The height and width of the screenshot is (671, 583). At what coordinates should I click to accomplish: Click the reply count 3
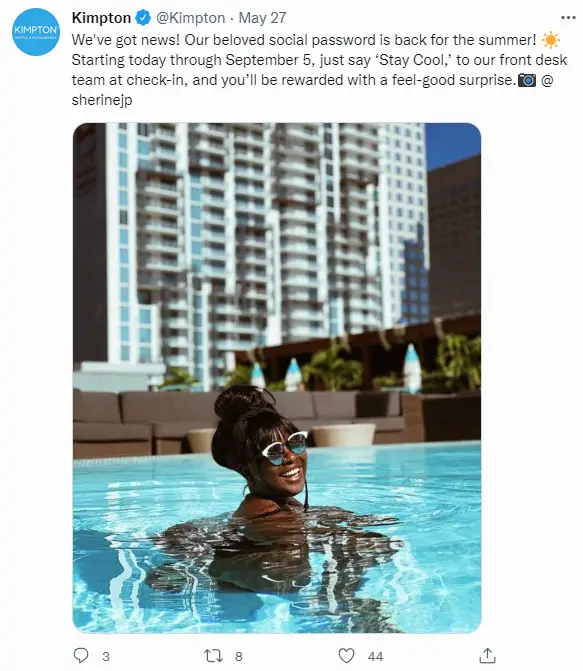click(106, 656)
